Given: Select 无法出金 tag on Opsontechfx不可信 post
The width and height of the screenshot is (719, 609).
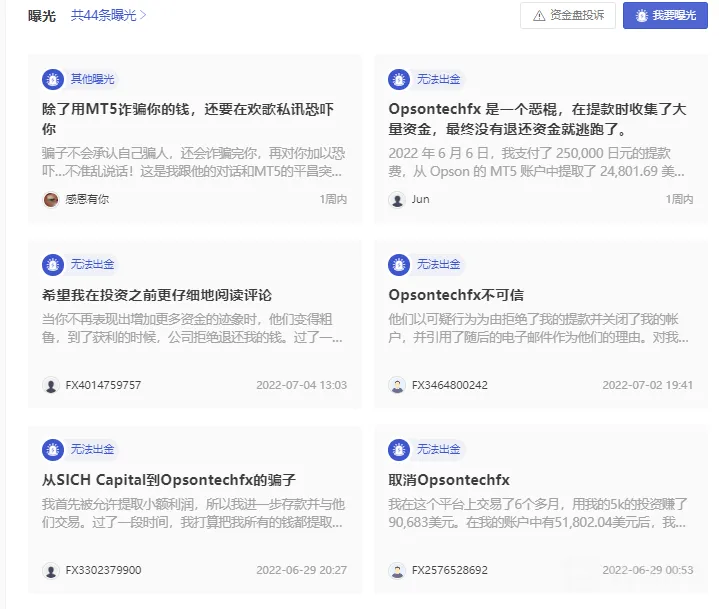Looking at the screenshot, I should [x=439, y=264].
